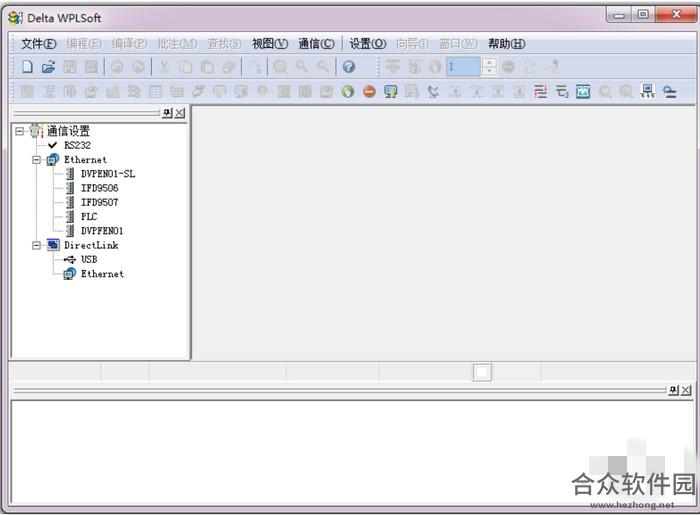
Task: Close the left communication settings panel
Action: (x=179, y=113)
